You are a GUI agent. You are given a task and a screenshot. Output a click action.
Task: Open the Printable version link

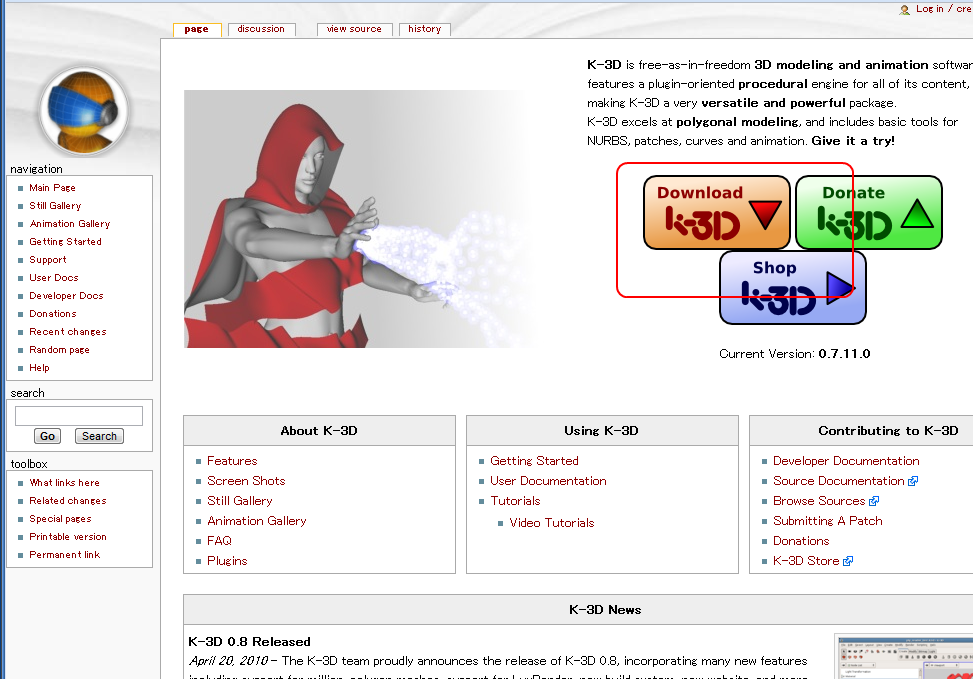(x=68, y=536)
